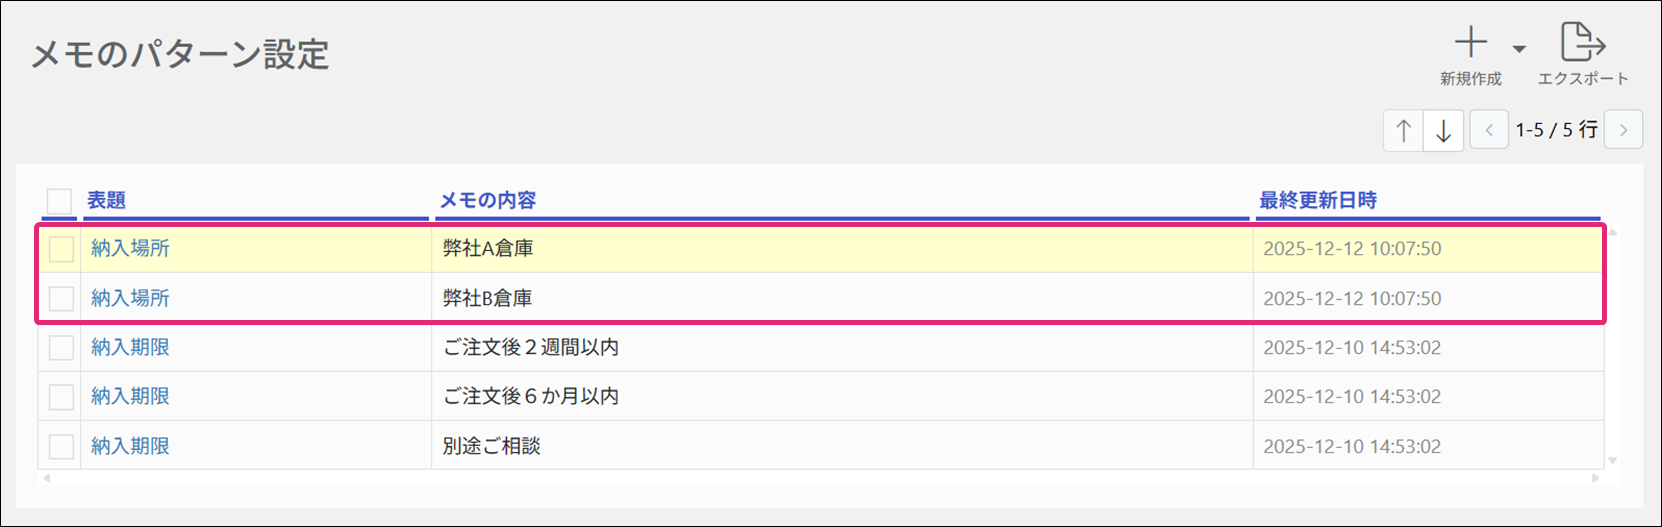Toggle the select-all checkbox in header
The width and height of the screenshot is (1662, 527).
pos(60,201)
